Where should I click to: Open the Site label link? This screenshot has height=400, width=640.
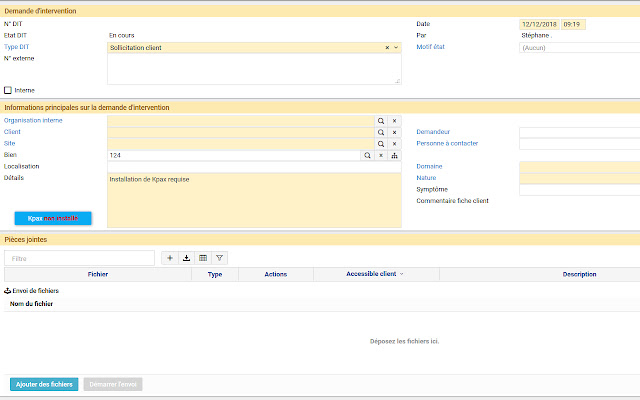(9, 143)
